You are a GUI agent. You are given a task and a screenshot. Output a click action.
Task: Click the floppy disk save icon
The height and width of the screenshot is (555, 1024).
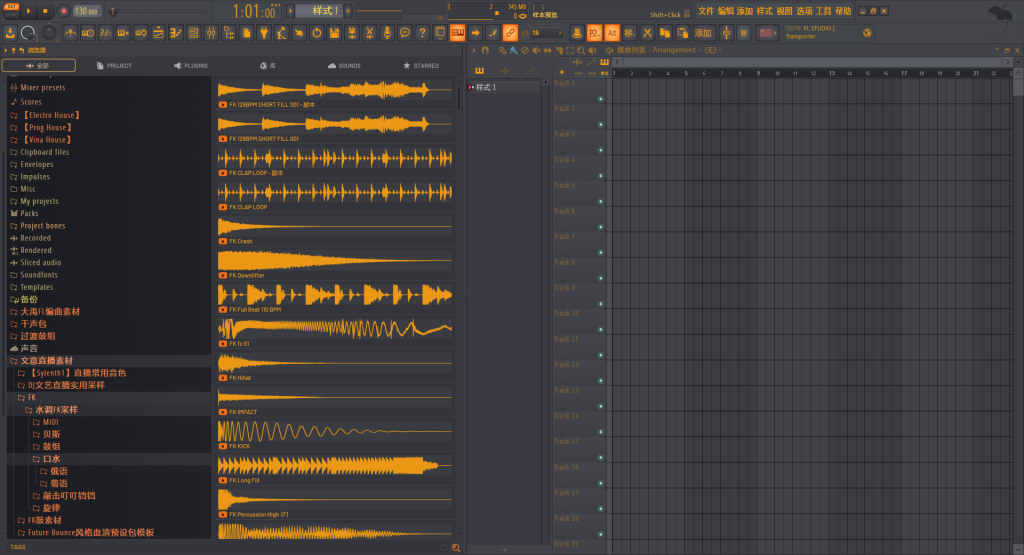tap(334, 33)
